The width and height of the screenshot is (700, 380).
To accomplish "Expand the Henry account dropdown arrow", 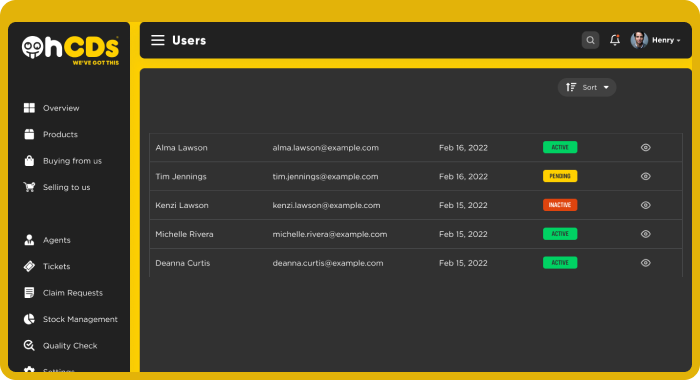I will 679,41.
